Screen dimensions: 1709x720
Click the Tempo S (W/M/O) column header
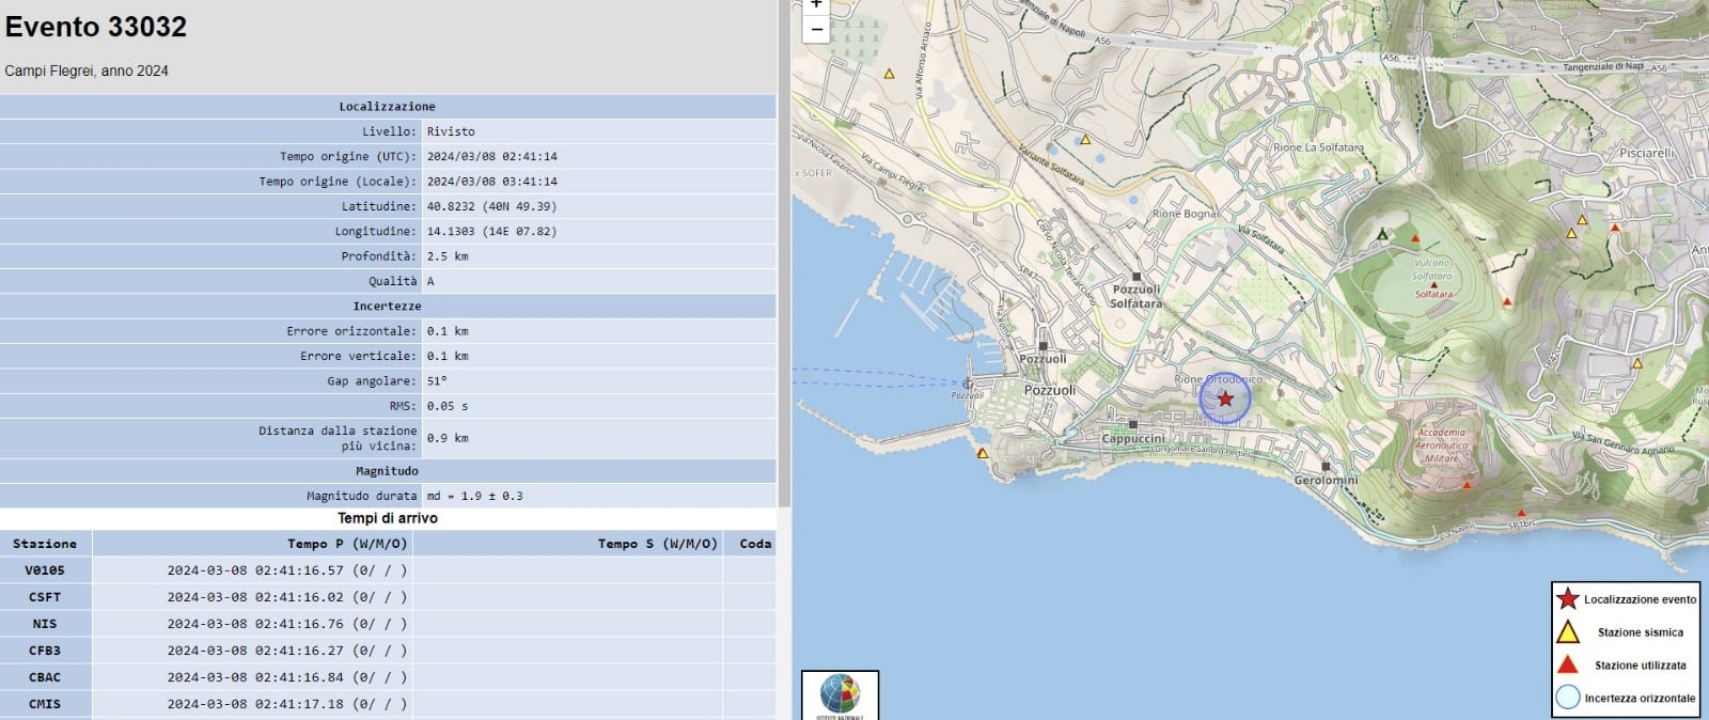point(567,544)
